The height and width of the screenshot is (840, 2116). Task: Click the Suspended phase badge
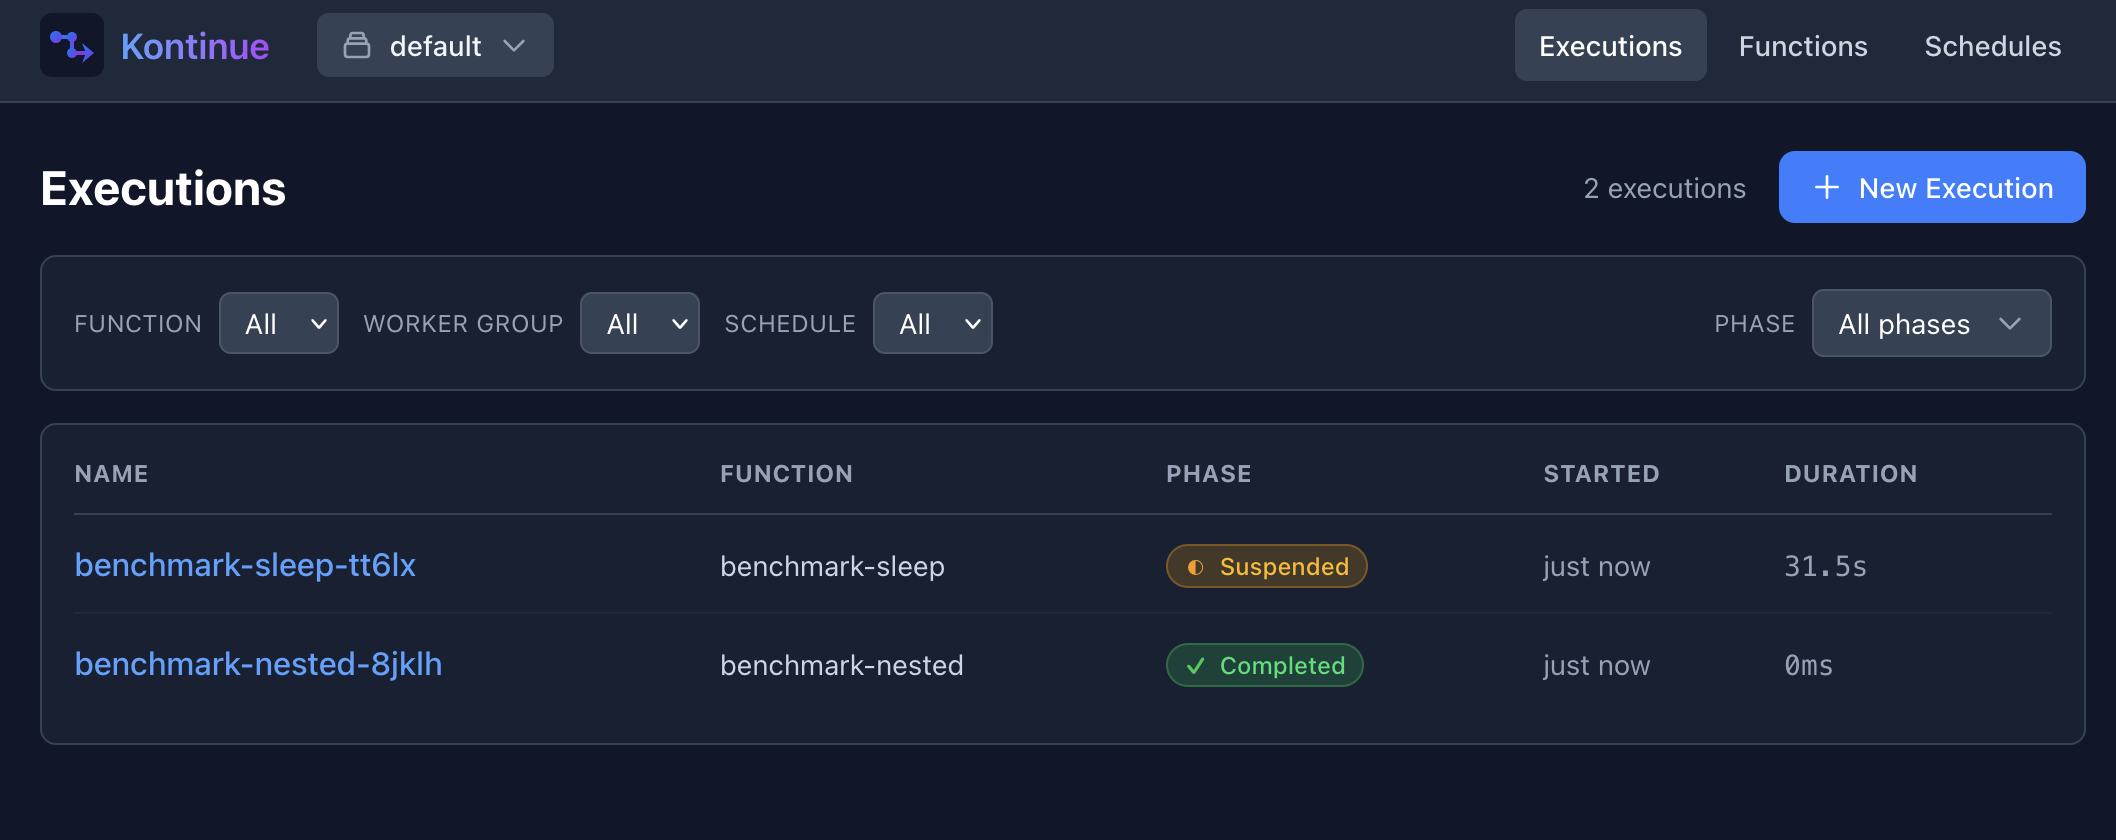[1267, 567]
